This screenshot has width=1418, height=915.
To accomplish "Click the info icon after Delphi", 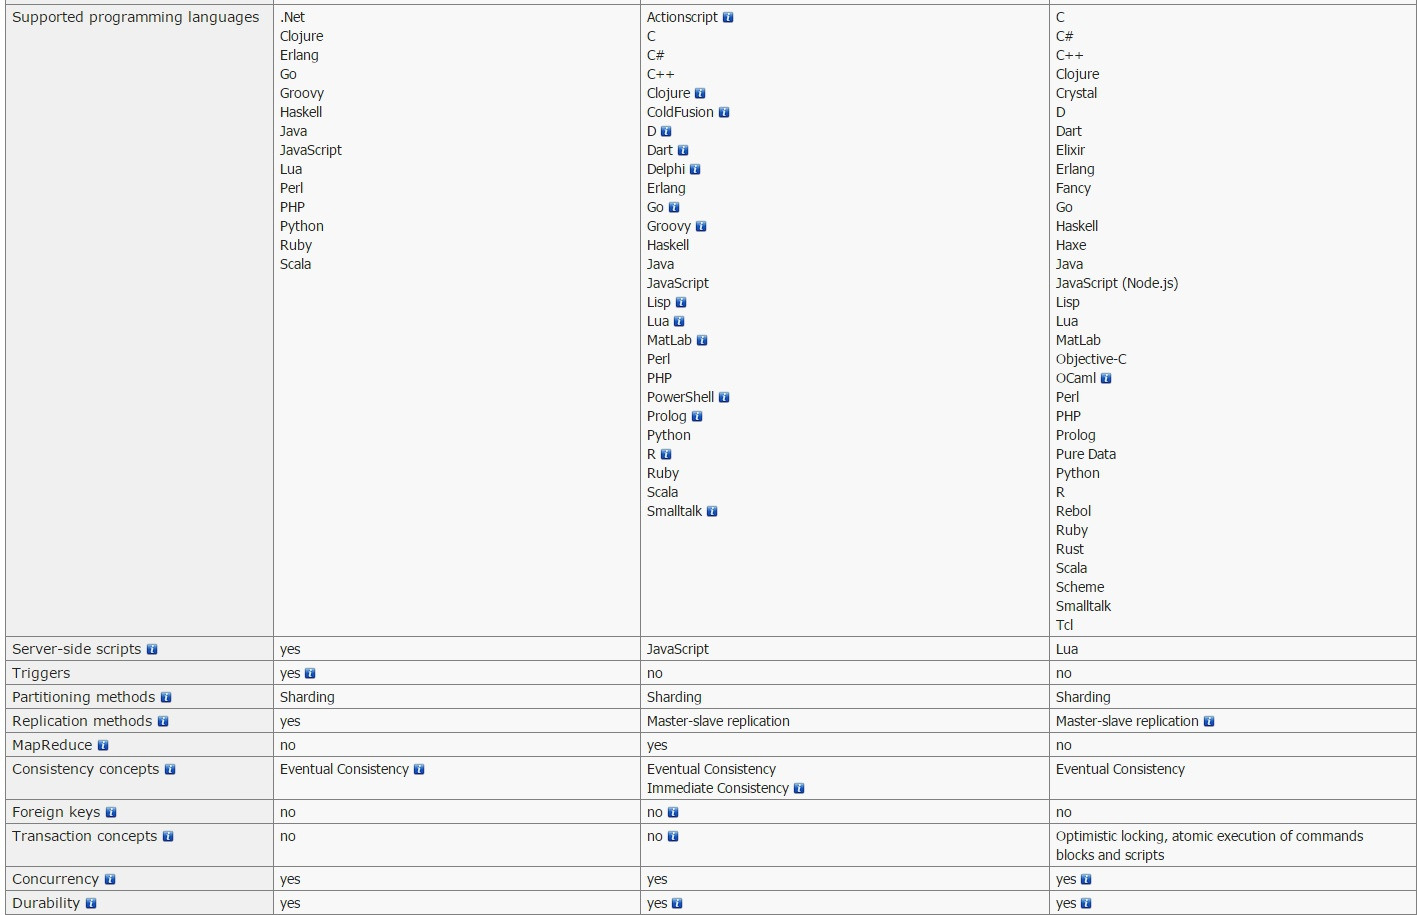I will coord(695,170).
